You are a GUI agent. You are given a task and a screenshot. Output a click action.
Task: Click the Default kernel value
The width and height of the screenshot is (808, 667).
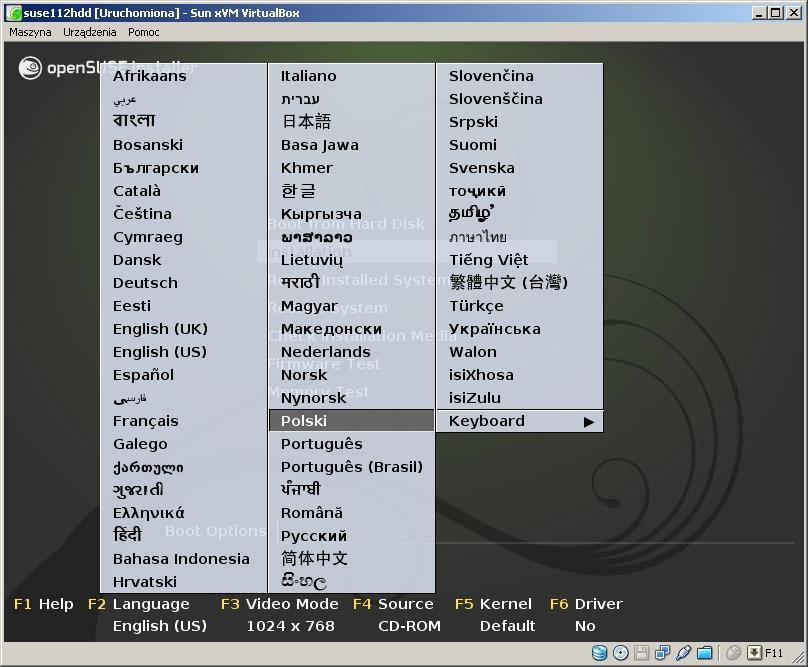click(508, 626)
